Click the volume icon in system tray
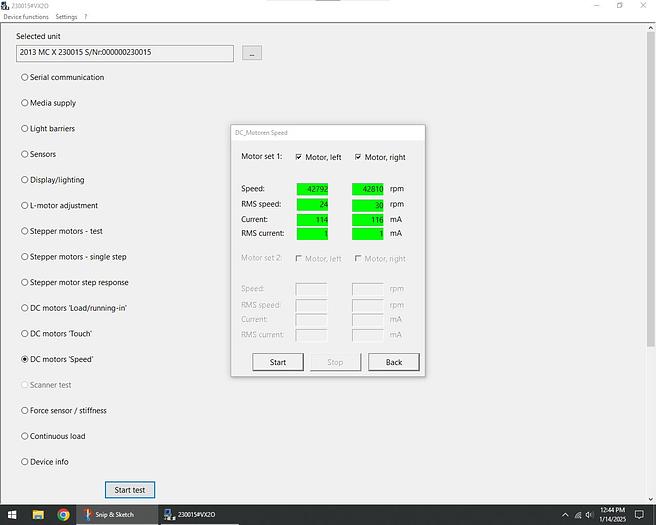 click(x=587, y=515)
